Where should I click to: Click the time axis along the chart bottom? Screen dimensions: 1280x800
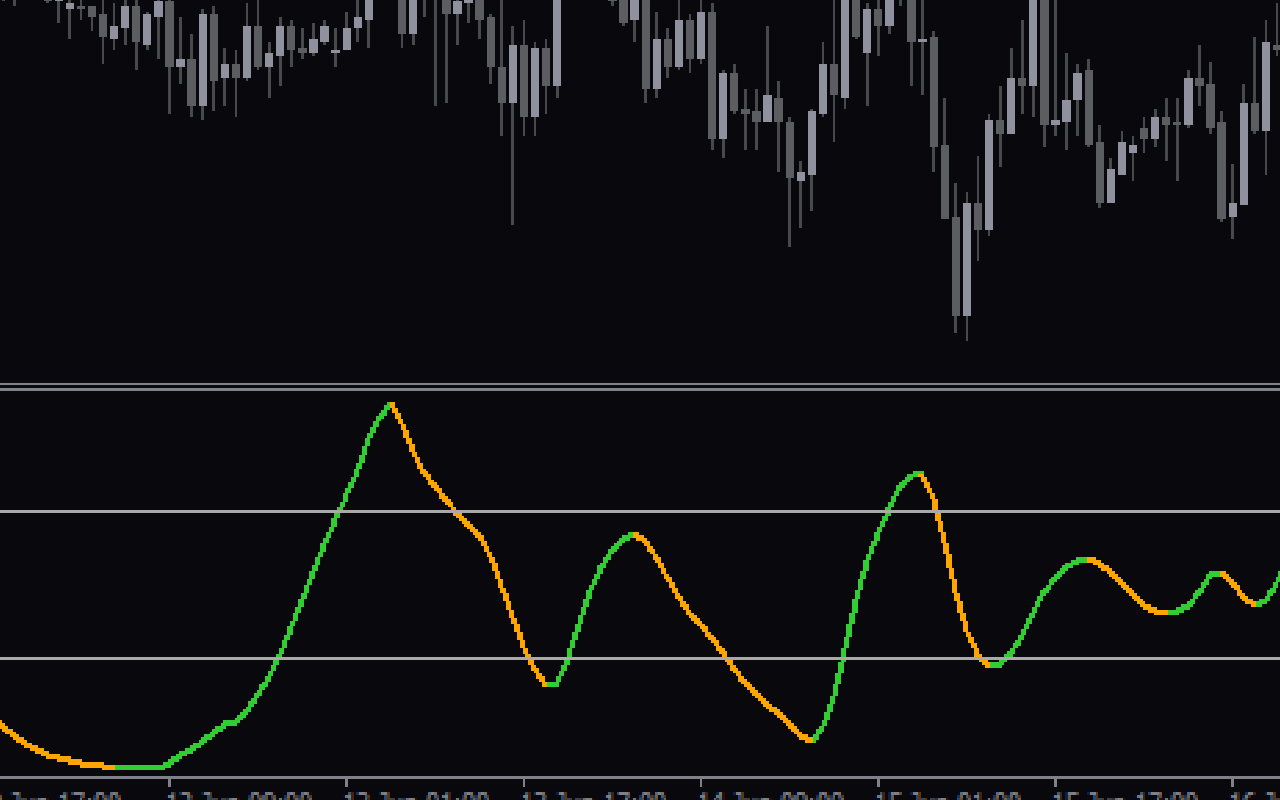point(640,788)
